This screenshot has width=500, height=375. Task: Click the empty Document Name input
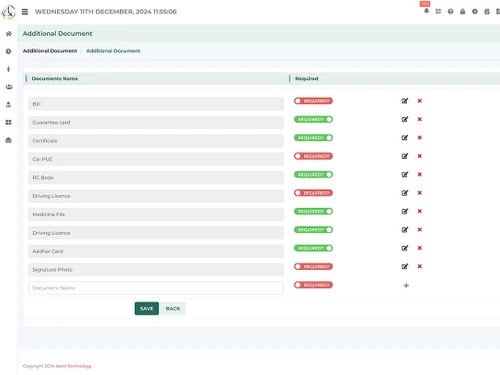[156, 288]
